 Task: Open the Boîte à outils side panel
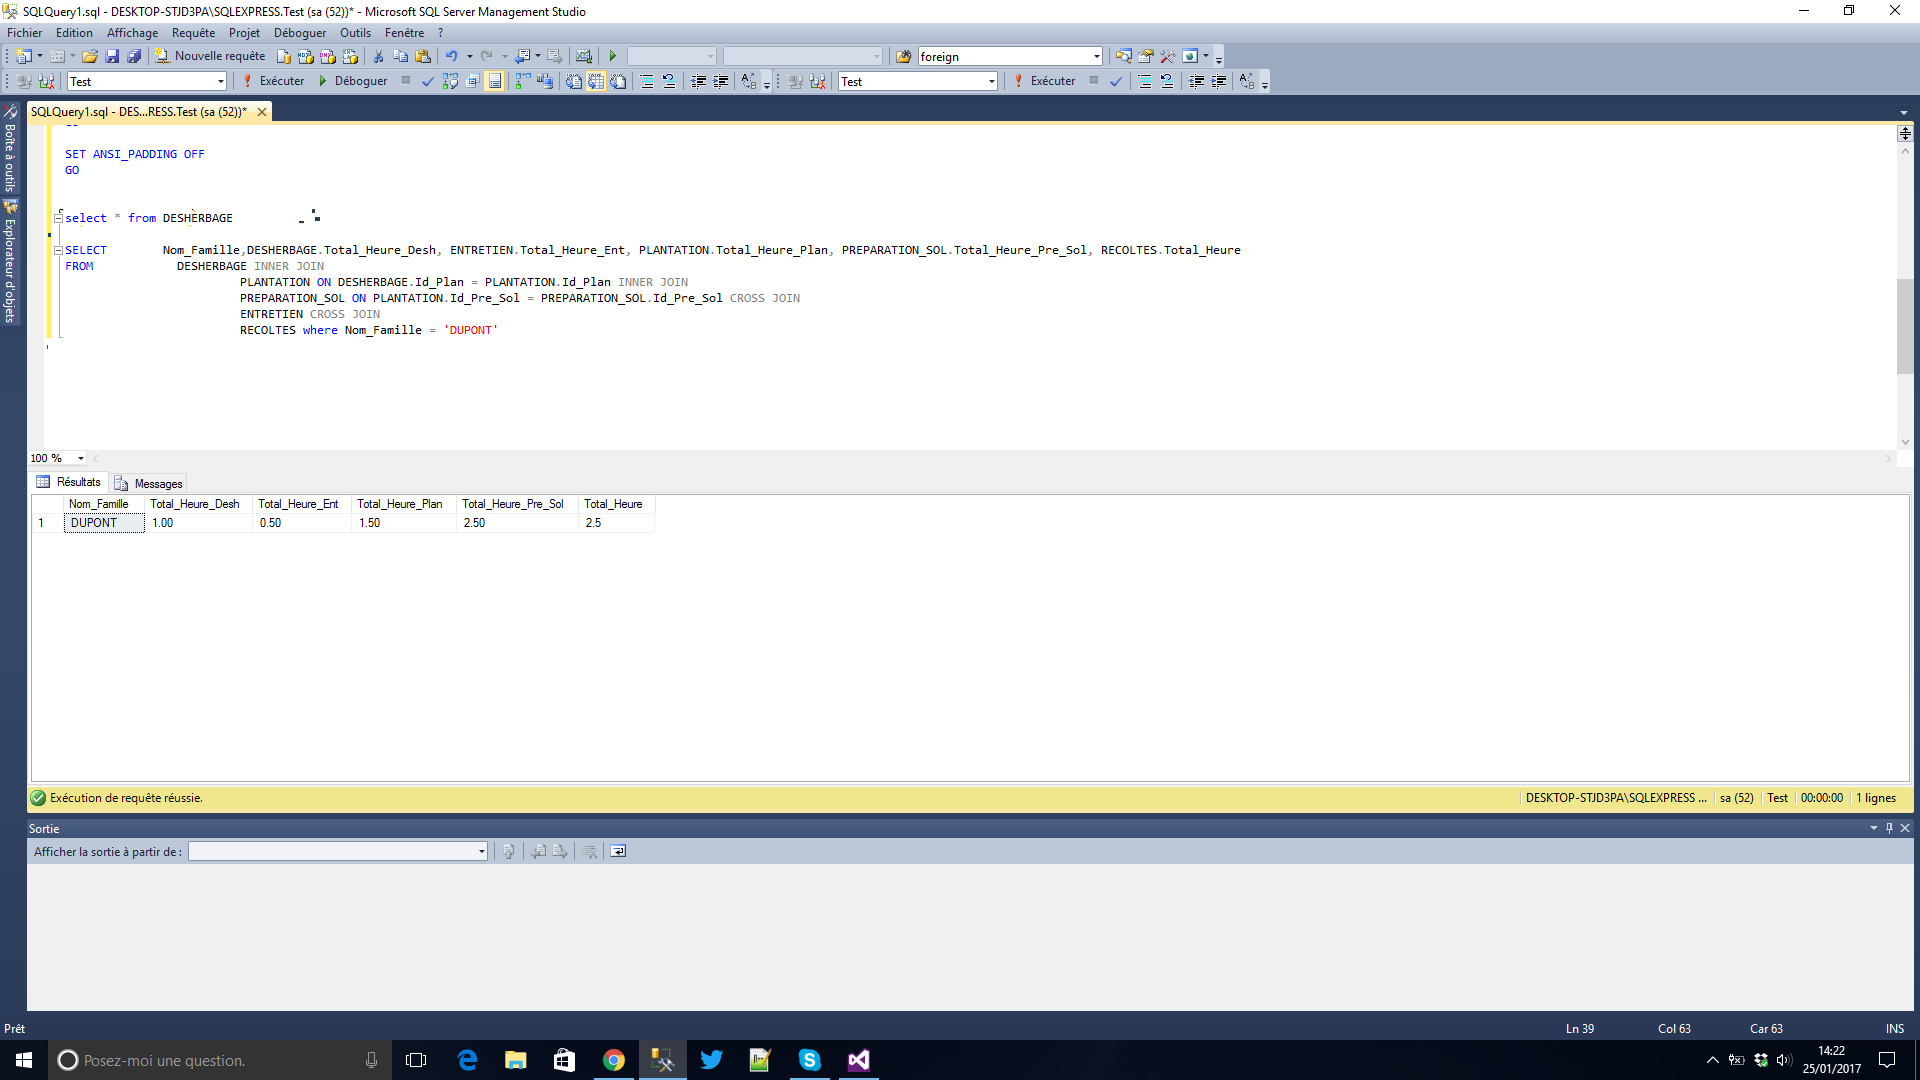click(10, 149)
